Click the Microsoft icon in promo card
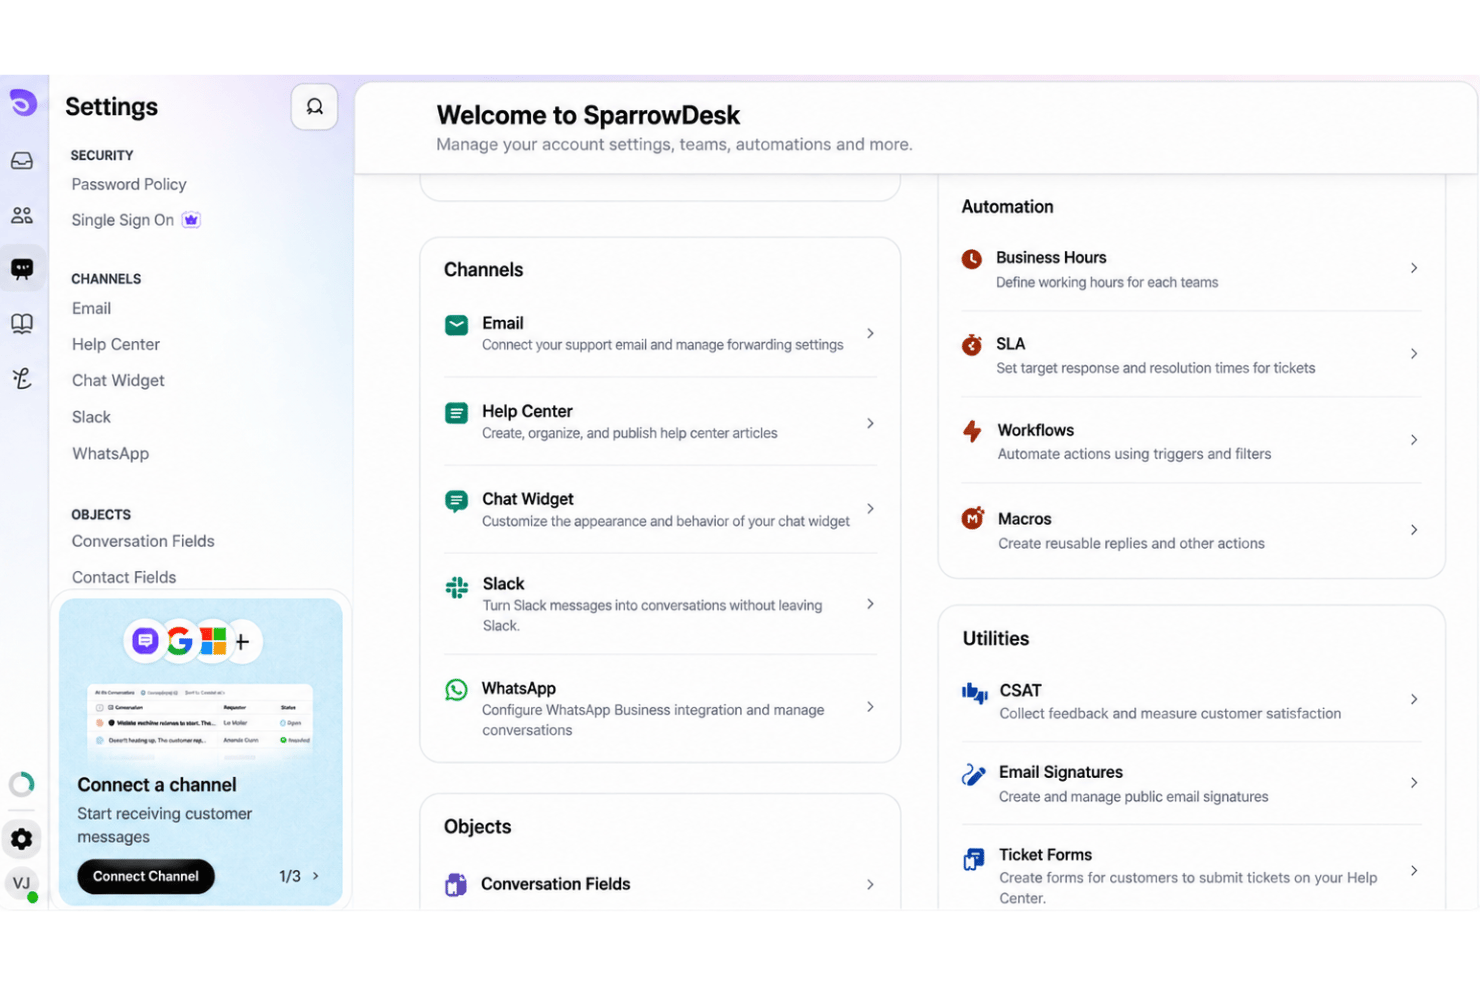Viewport: 1480px width, 987px height. [x=213, y=641]
